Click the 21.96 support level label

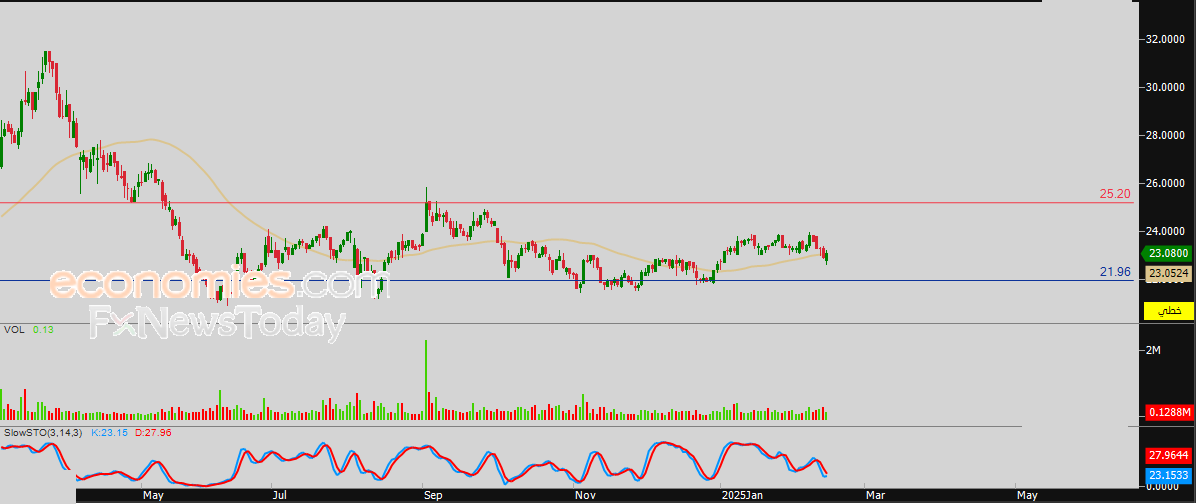[1114, 272]
